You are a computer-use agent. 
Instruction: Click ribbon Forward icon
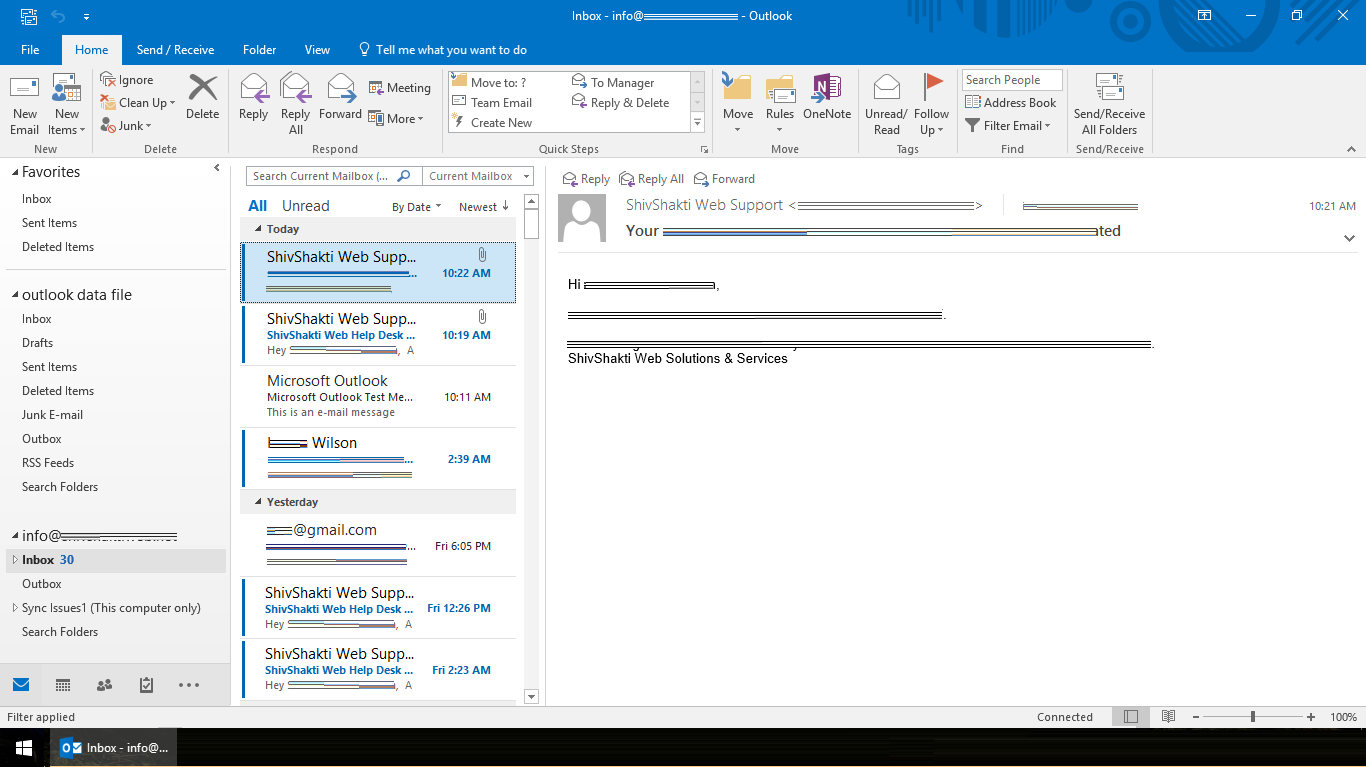[x=341, y=97]
